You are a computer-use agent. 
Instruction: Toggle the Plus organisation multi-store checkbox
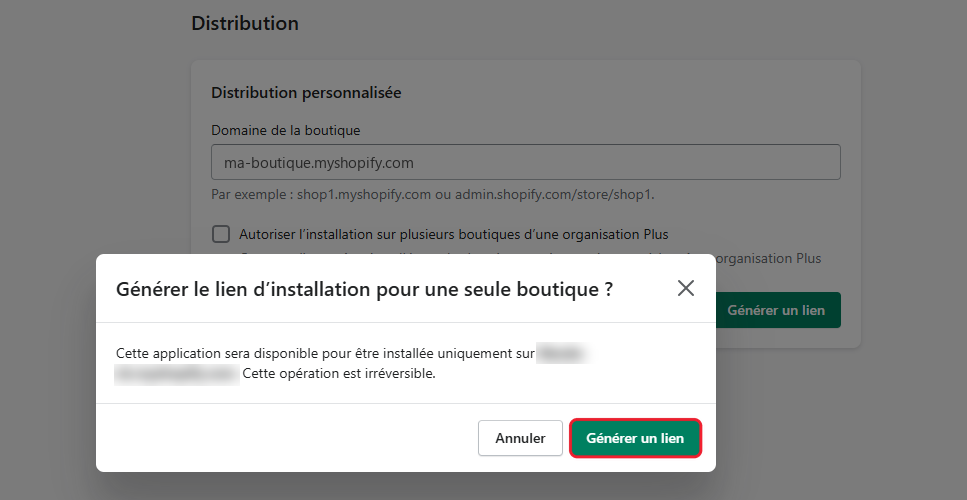[221, 234]
